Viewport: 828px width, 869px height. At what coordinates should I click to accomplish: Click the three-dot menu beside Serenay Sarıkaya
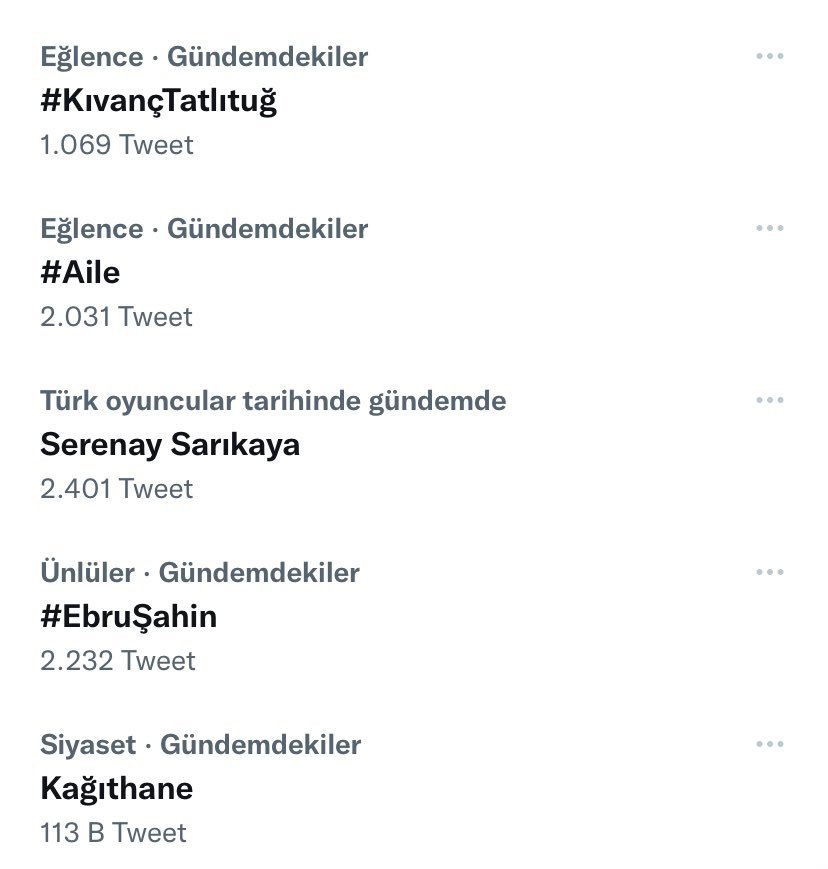[769, 401]
